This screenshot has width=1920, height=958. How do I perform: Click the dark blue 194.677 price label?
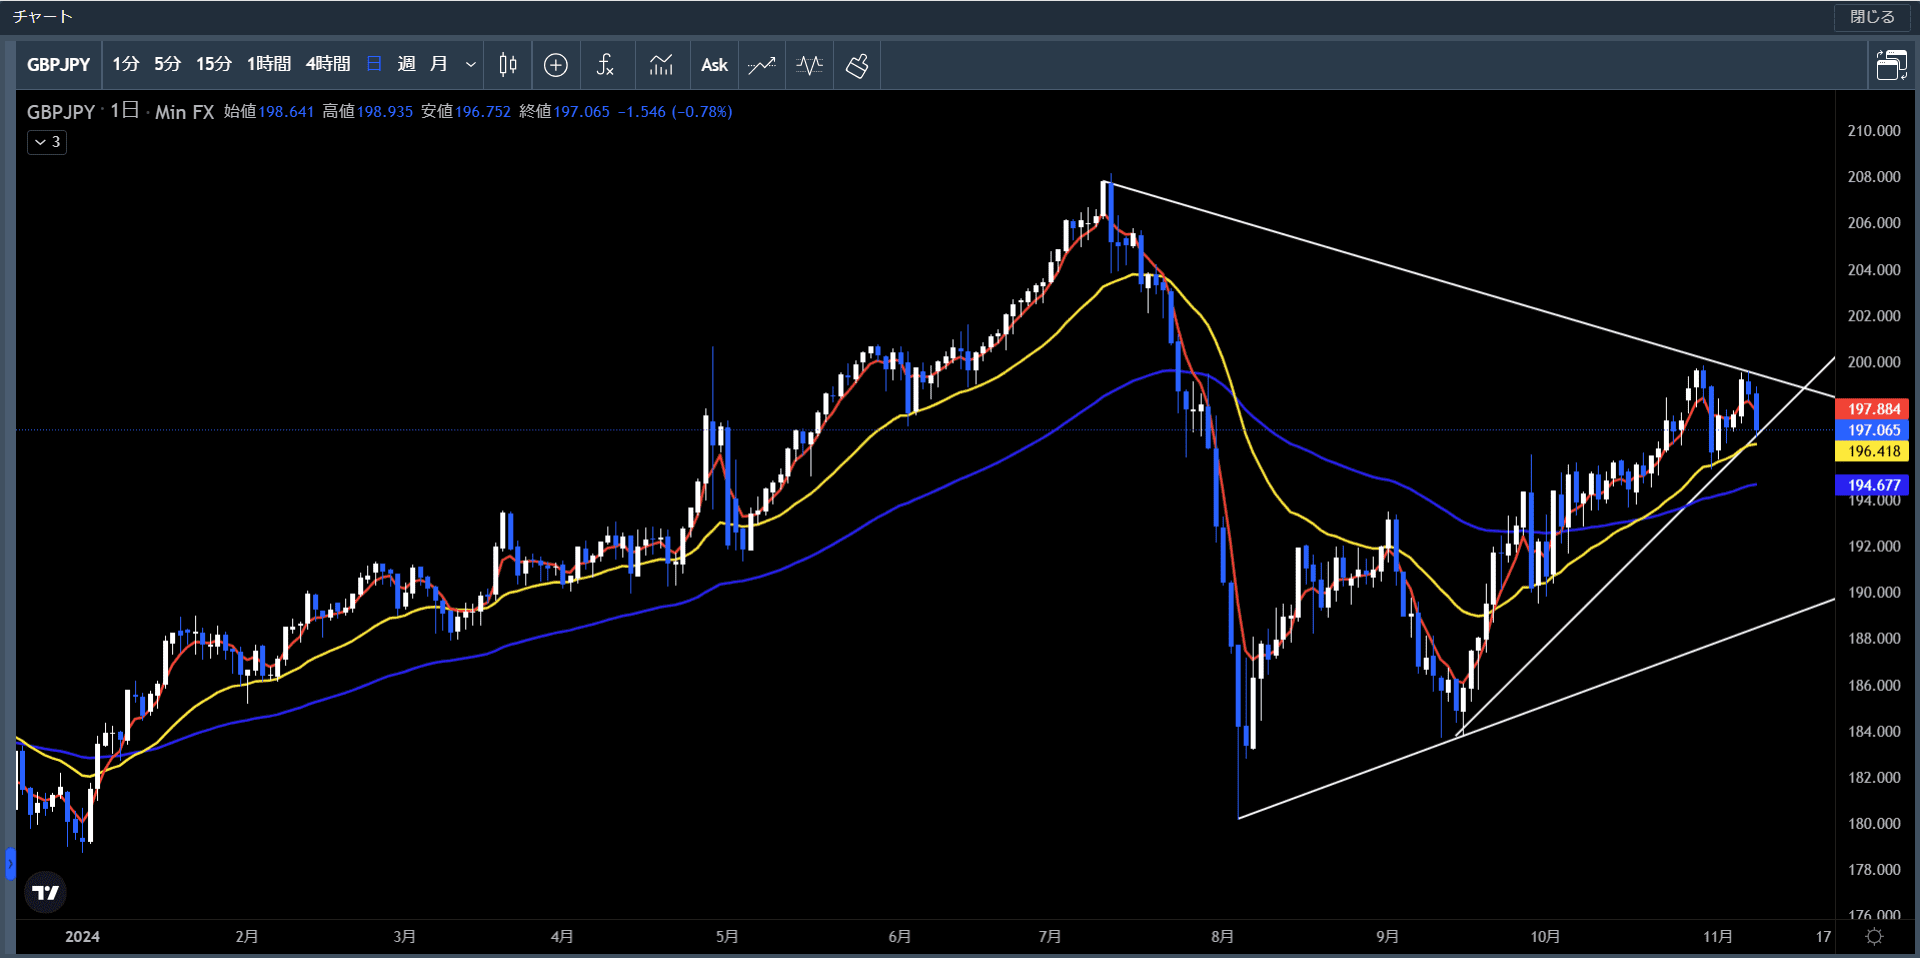pyautogui.click(x=1873, y=485)
